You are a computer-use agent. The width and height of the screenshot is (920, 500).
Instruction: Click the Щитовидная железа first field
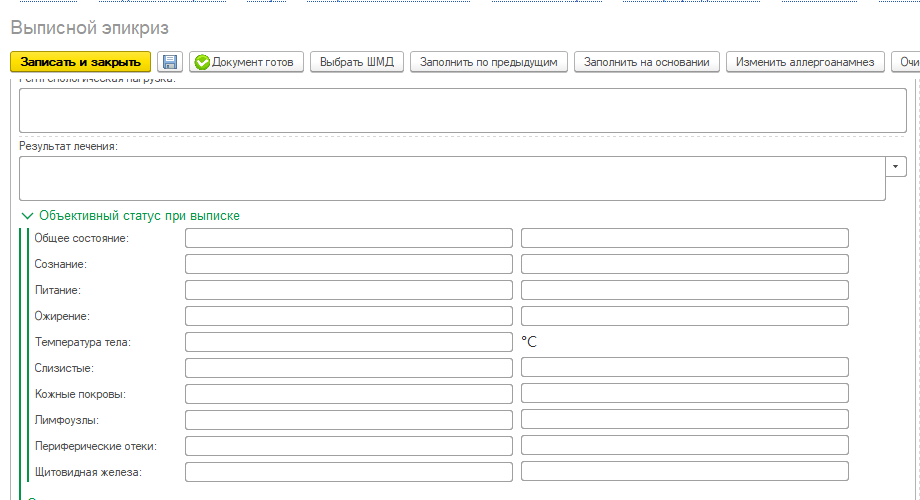[x=348, y=471]
